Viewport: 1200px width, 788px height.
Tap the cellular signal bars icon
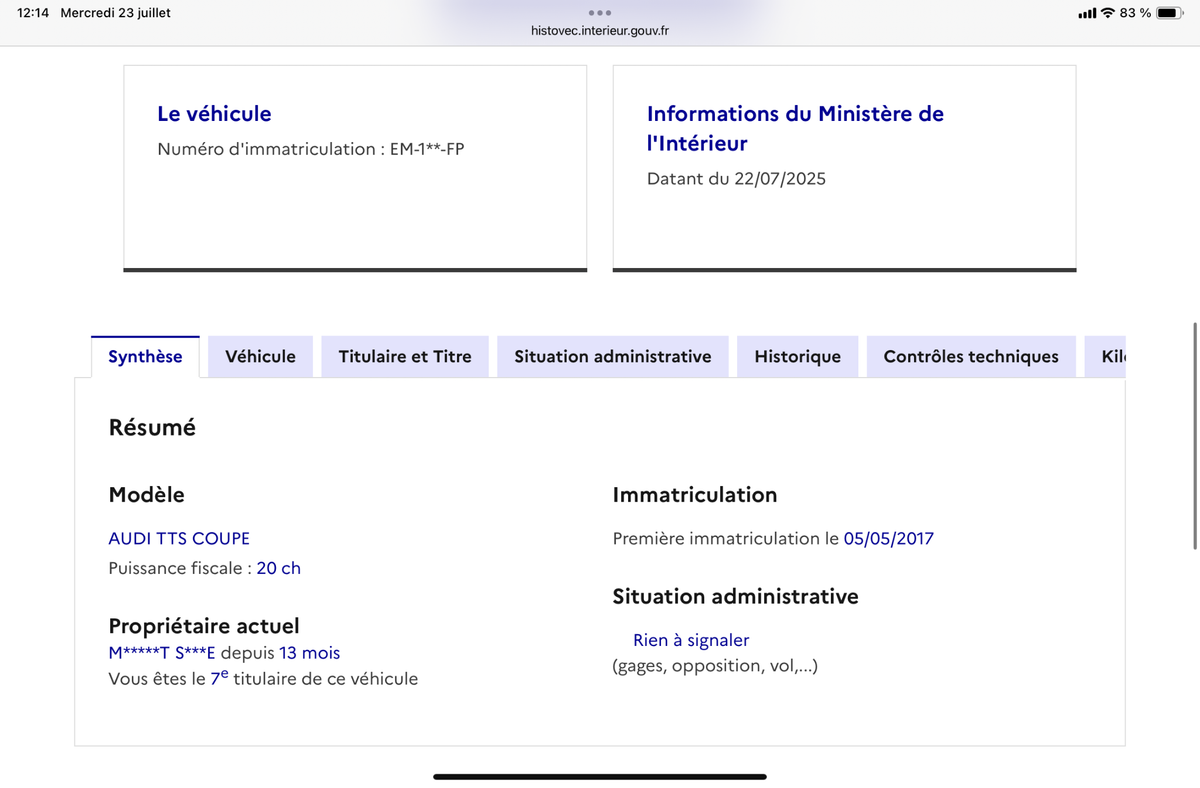tap(1087, 14)
